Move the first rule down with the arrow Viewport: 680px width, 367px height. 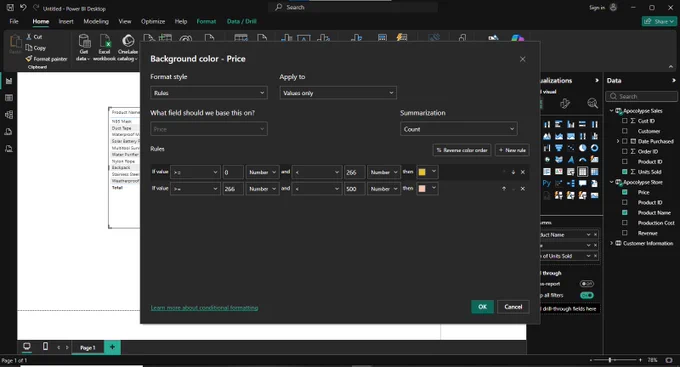click(x=513, y=172)
